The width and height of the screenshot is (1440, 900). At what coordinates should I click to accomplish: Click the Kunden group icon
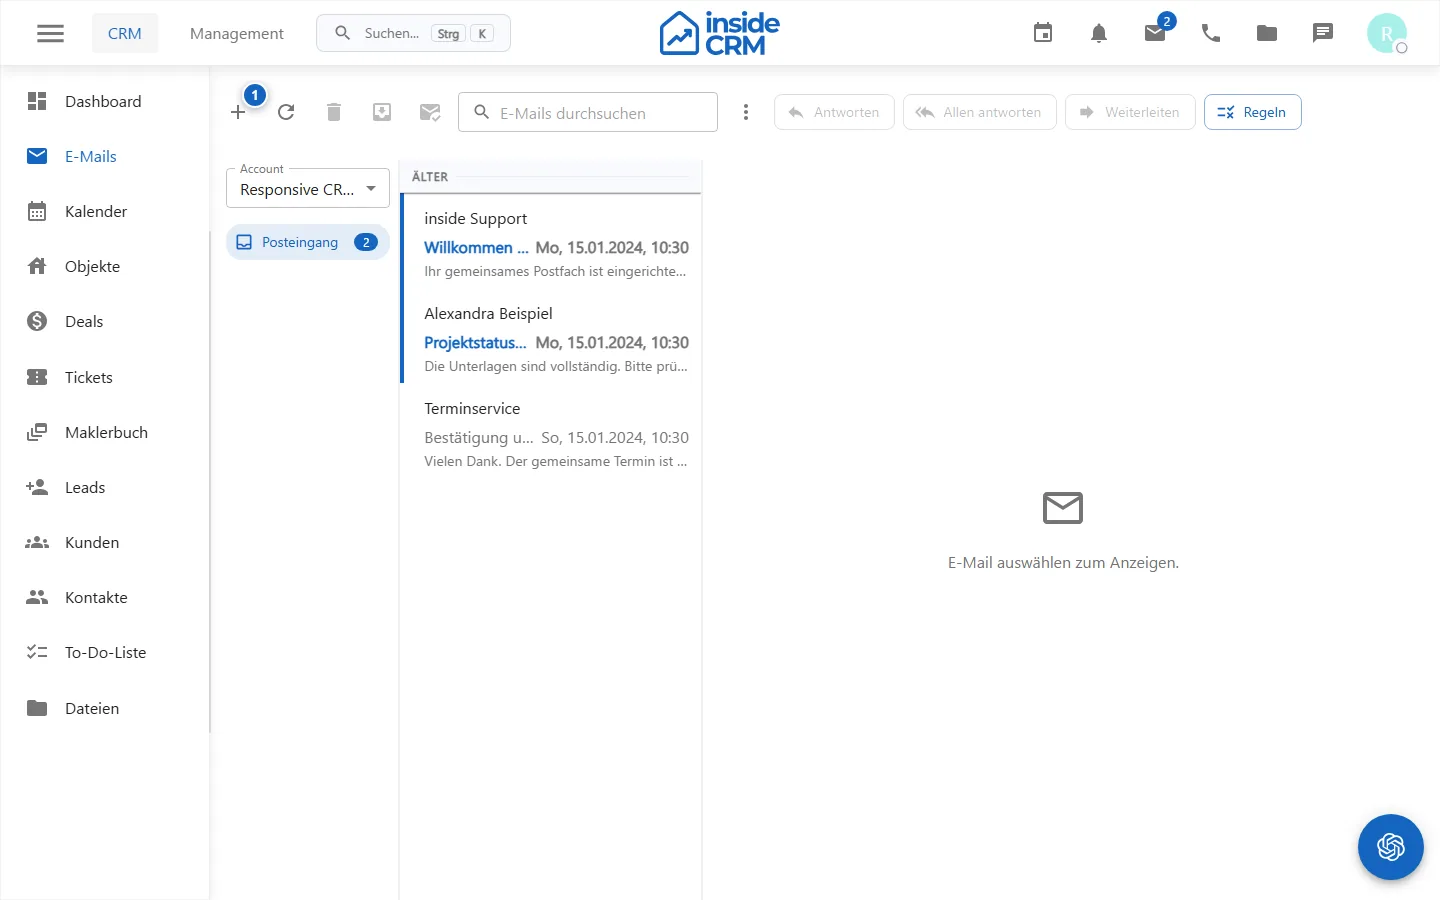[x=37, y=542]
